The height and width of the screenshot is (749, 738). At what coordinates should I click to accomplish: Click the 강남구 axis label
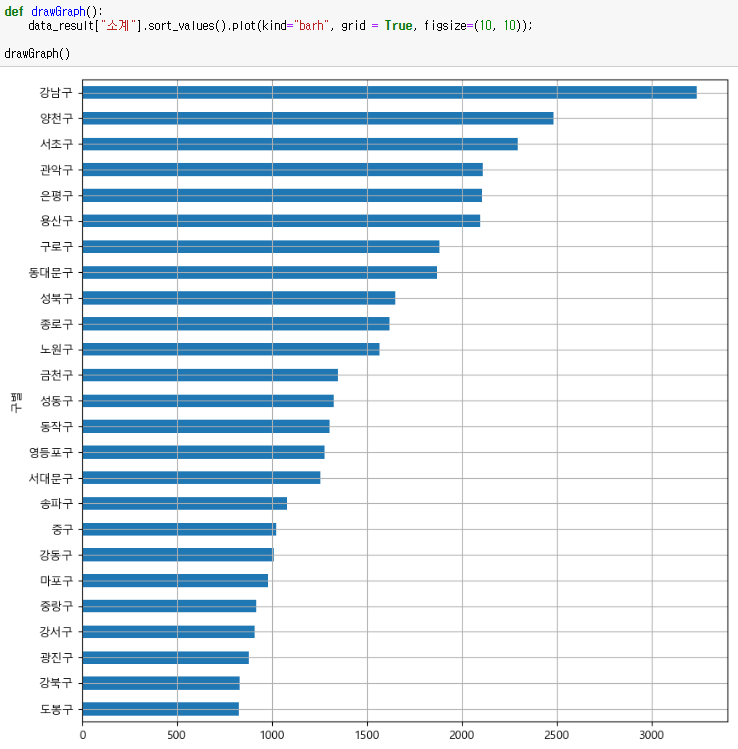(56, 92)
